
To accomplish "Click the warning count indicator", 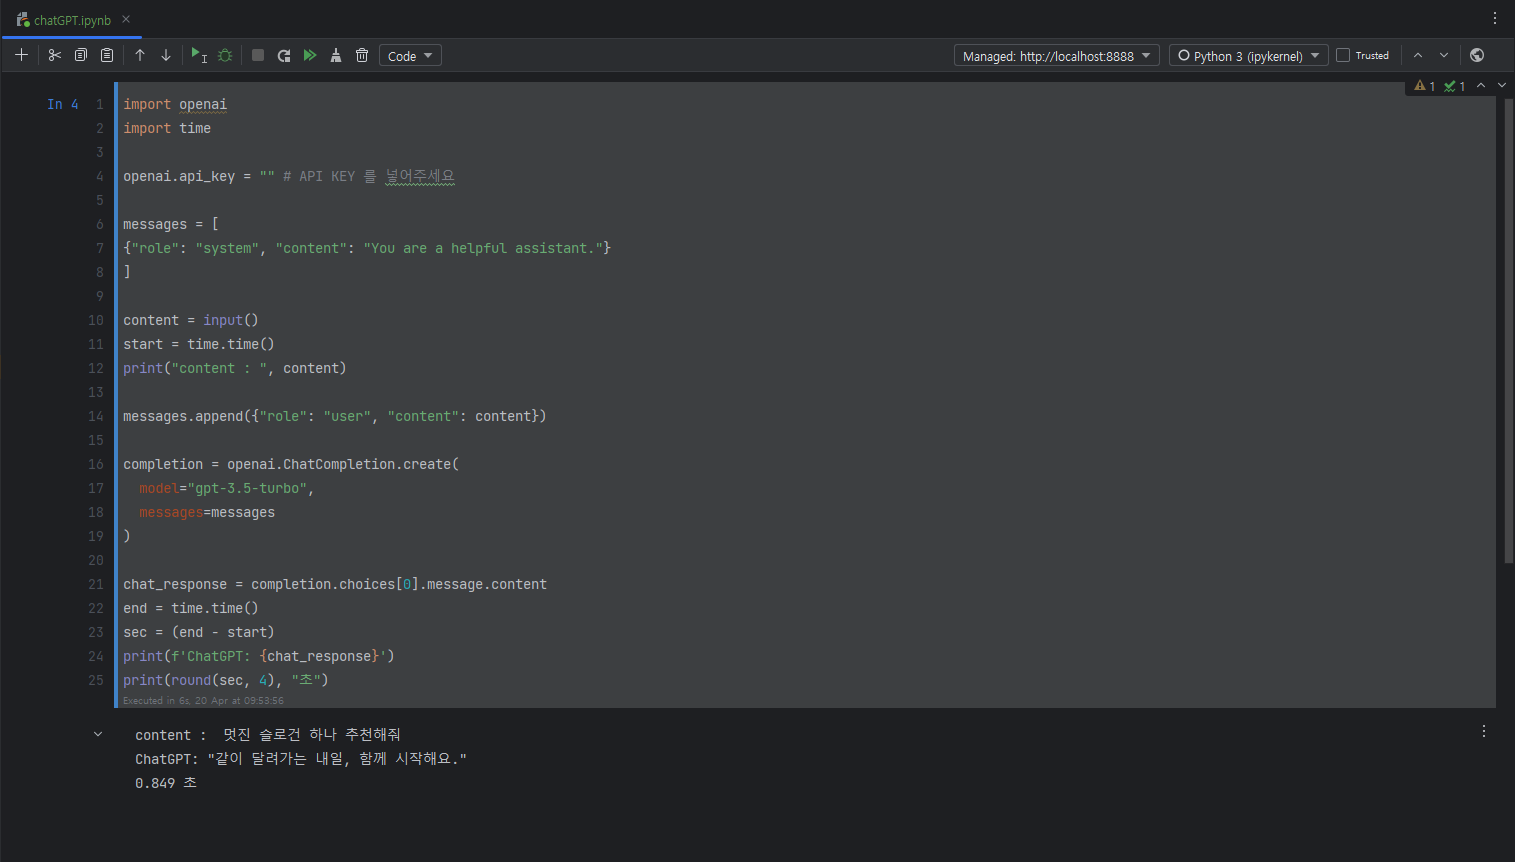I will click(1424, 86).
